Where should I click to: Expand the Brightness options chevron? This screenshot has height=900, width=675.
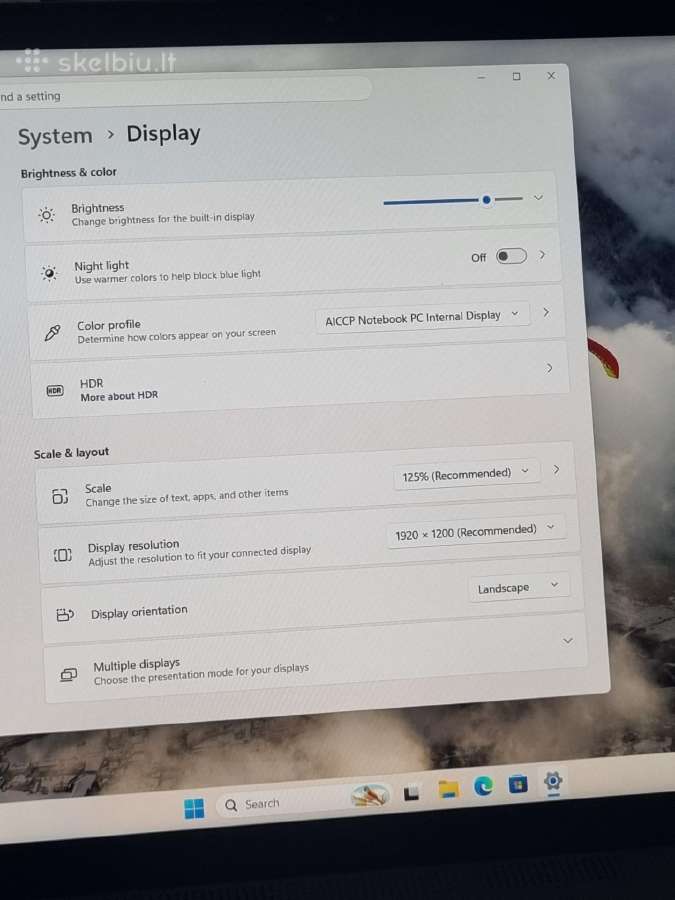(538, 197)
